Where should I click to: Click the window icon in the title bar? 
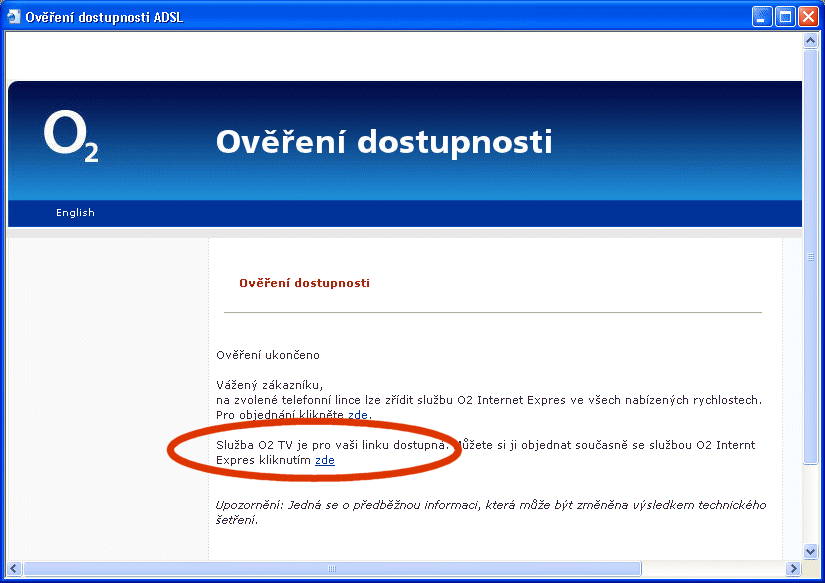14,16
